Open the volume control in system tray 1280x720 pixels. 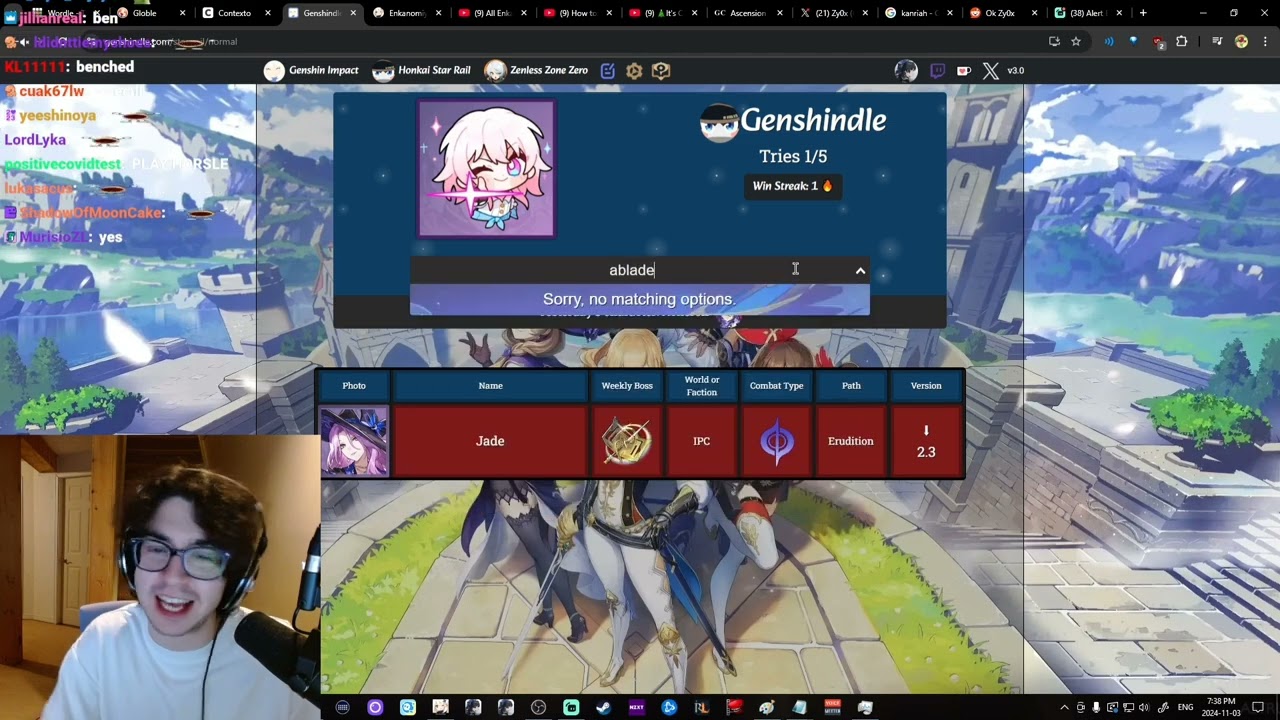coord(1144,708)
